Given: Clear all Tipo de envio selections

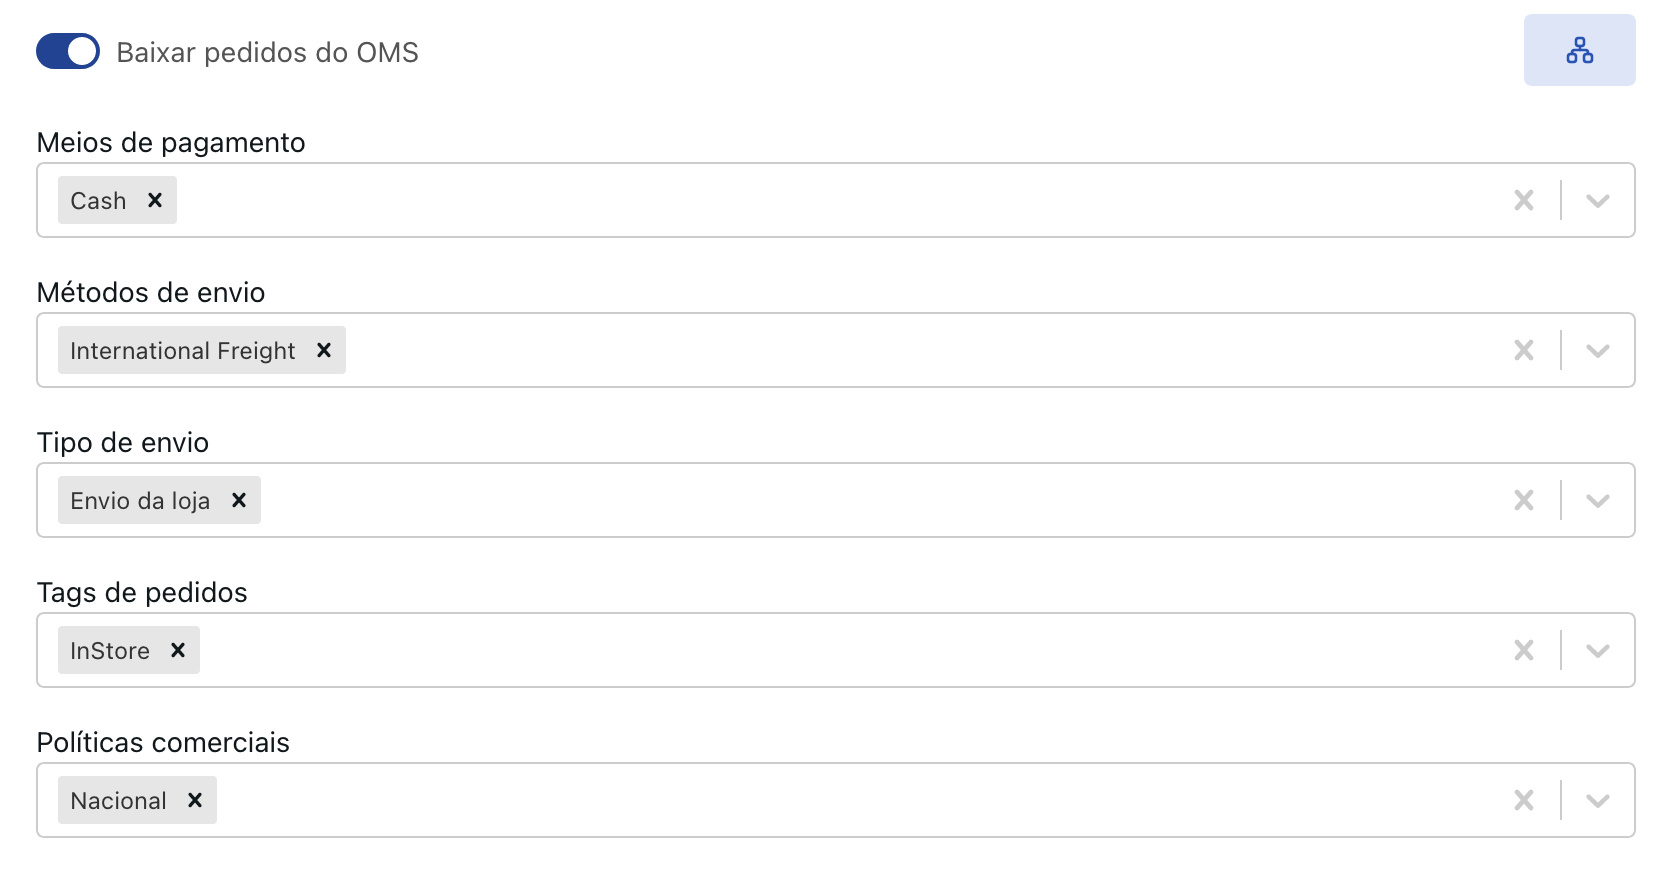Looking at the screenshot, I should coord(1524,500).
